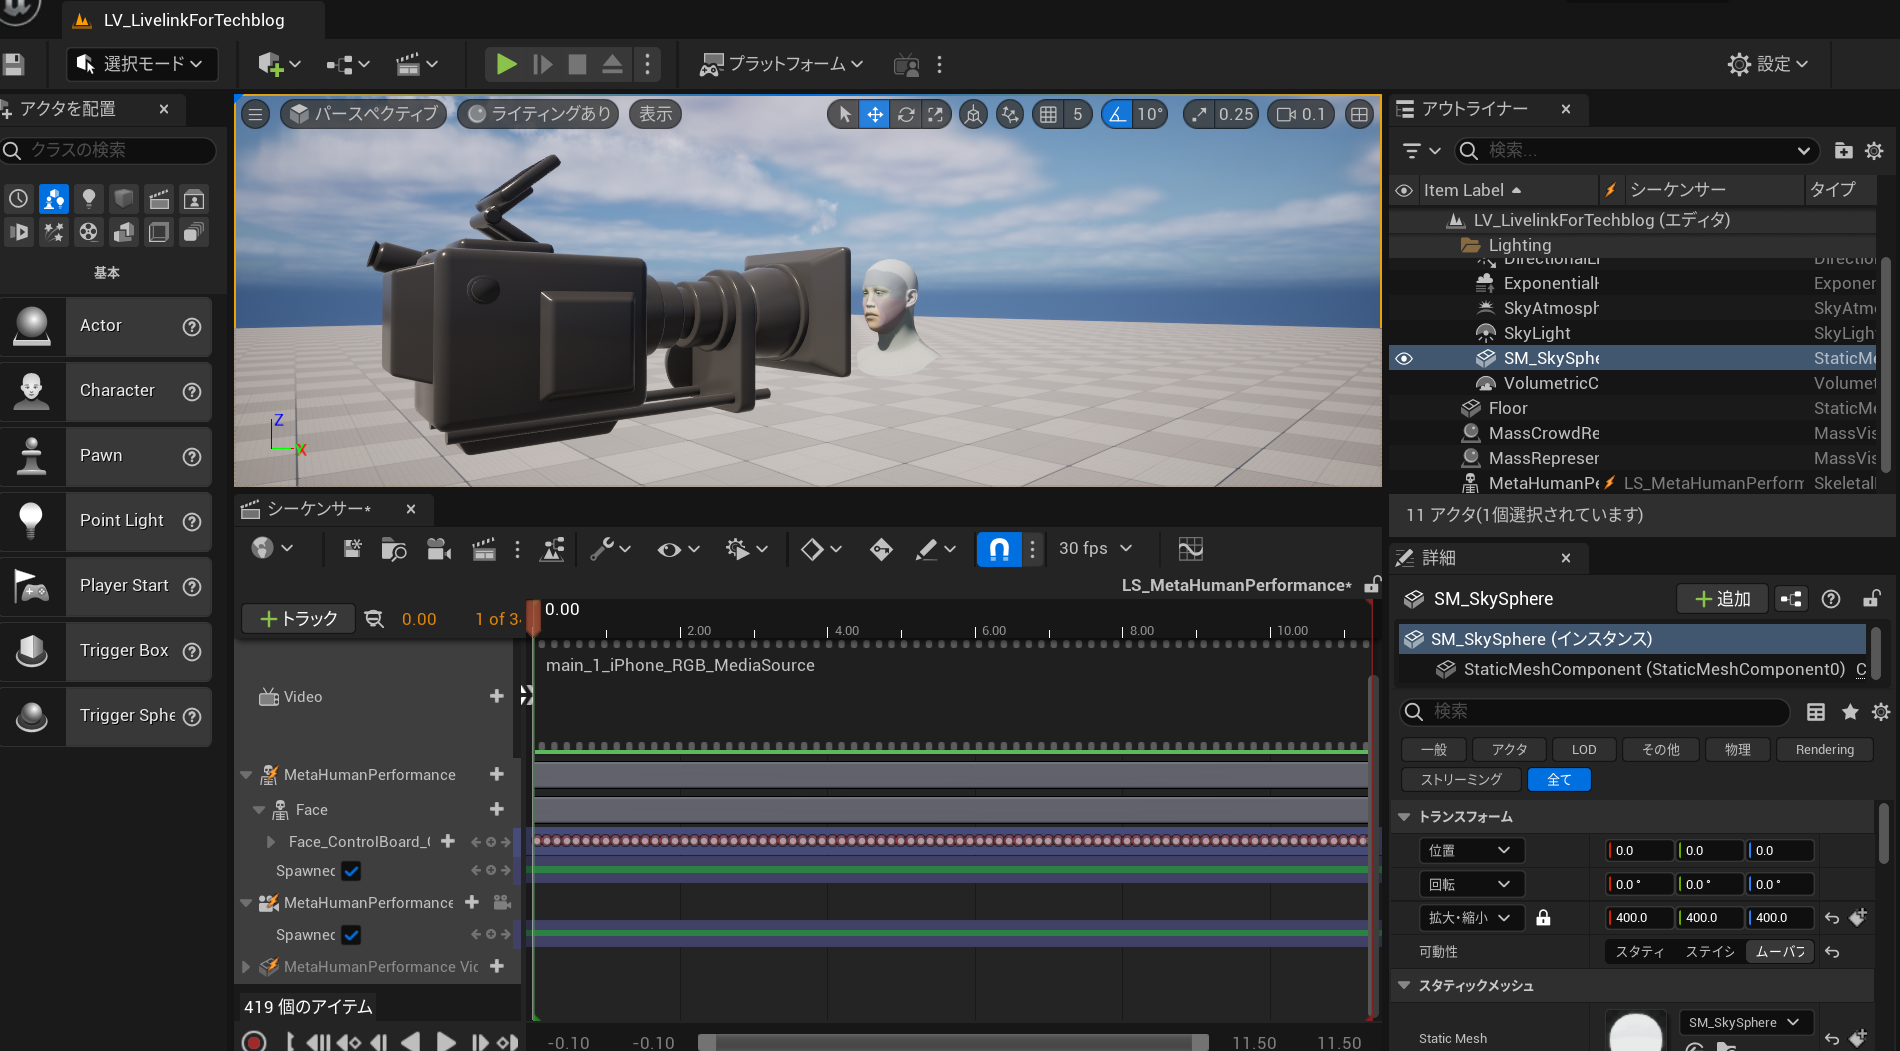Screen dimensions: 1900x1051
Task: Open the 選択モード dropdown
Action: (140, 64)
